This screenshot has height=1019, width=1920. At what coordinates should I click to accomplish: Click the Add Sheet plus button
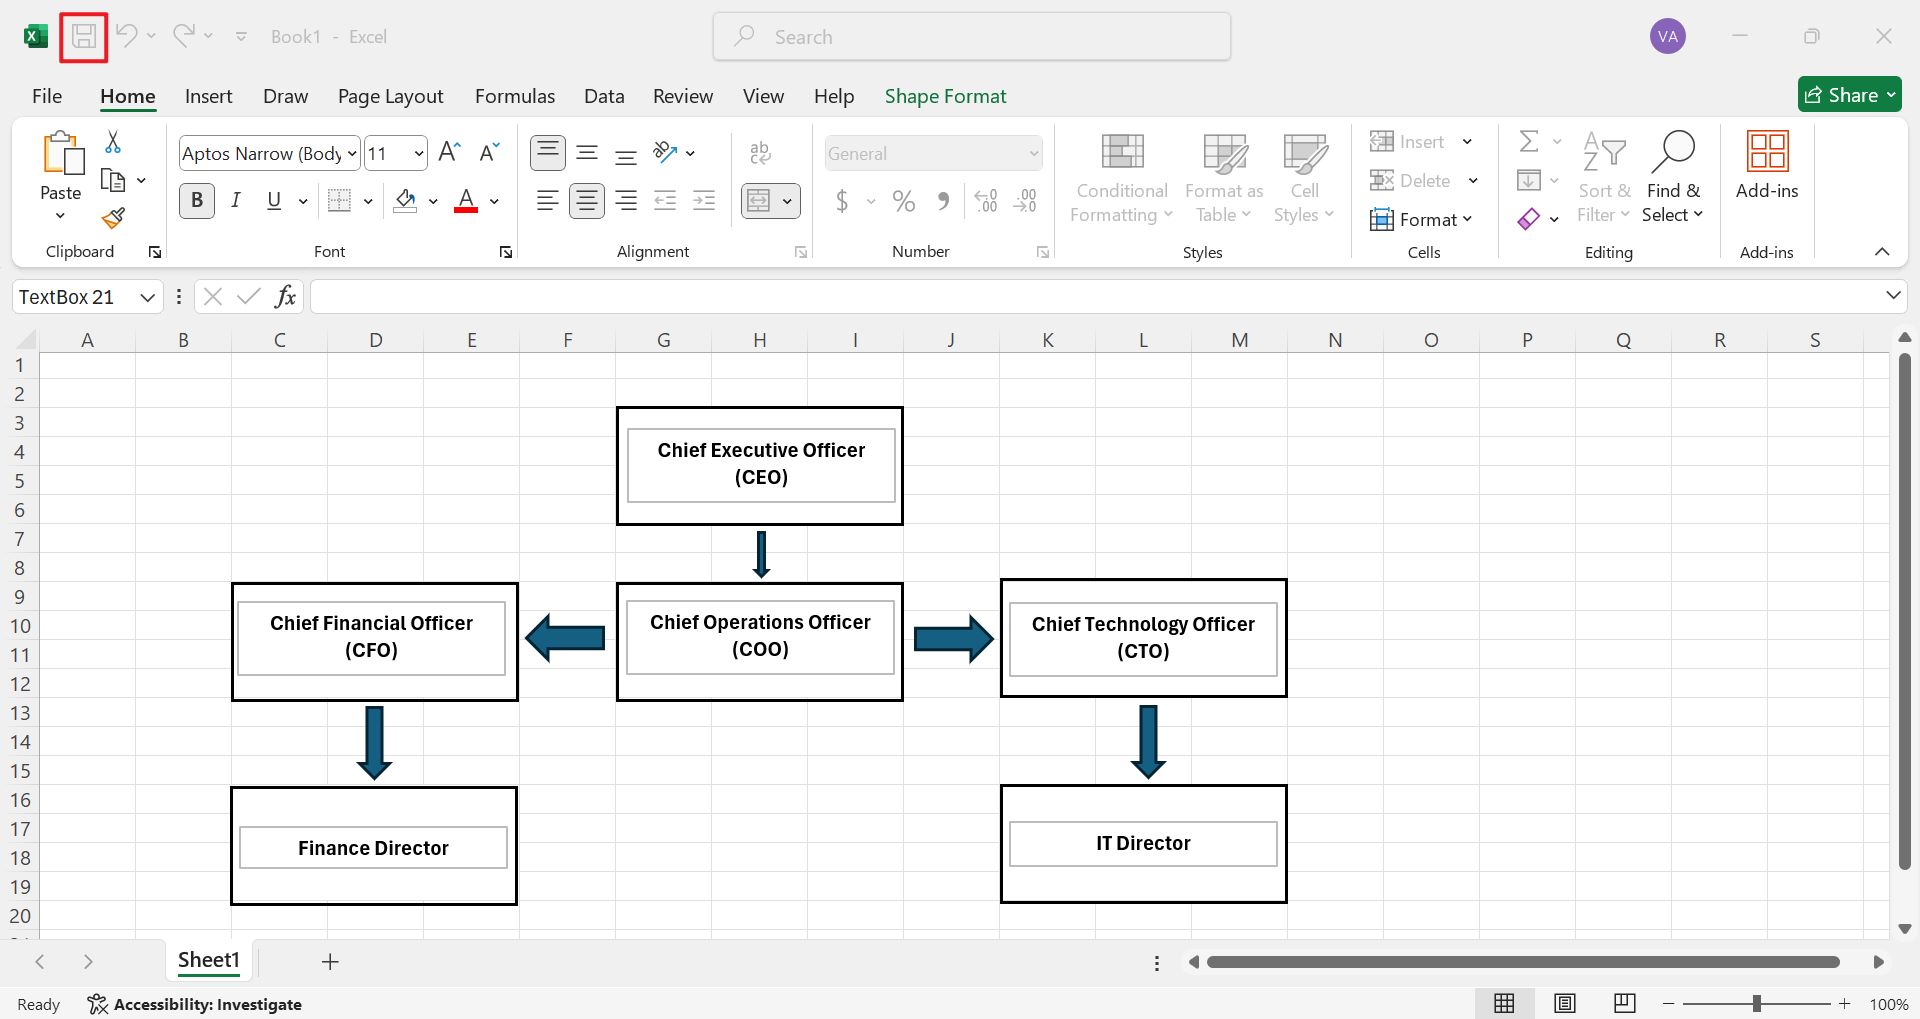[330, 961]
